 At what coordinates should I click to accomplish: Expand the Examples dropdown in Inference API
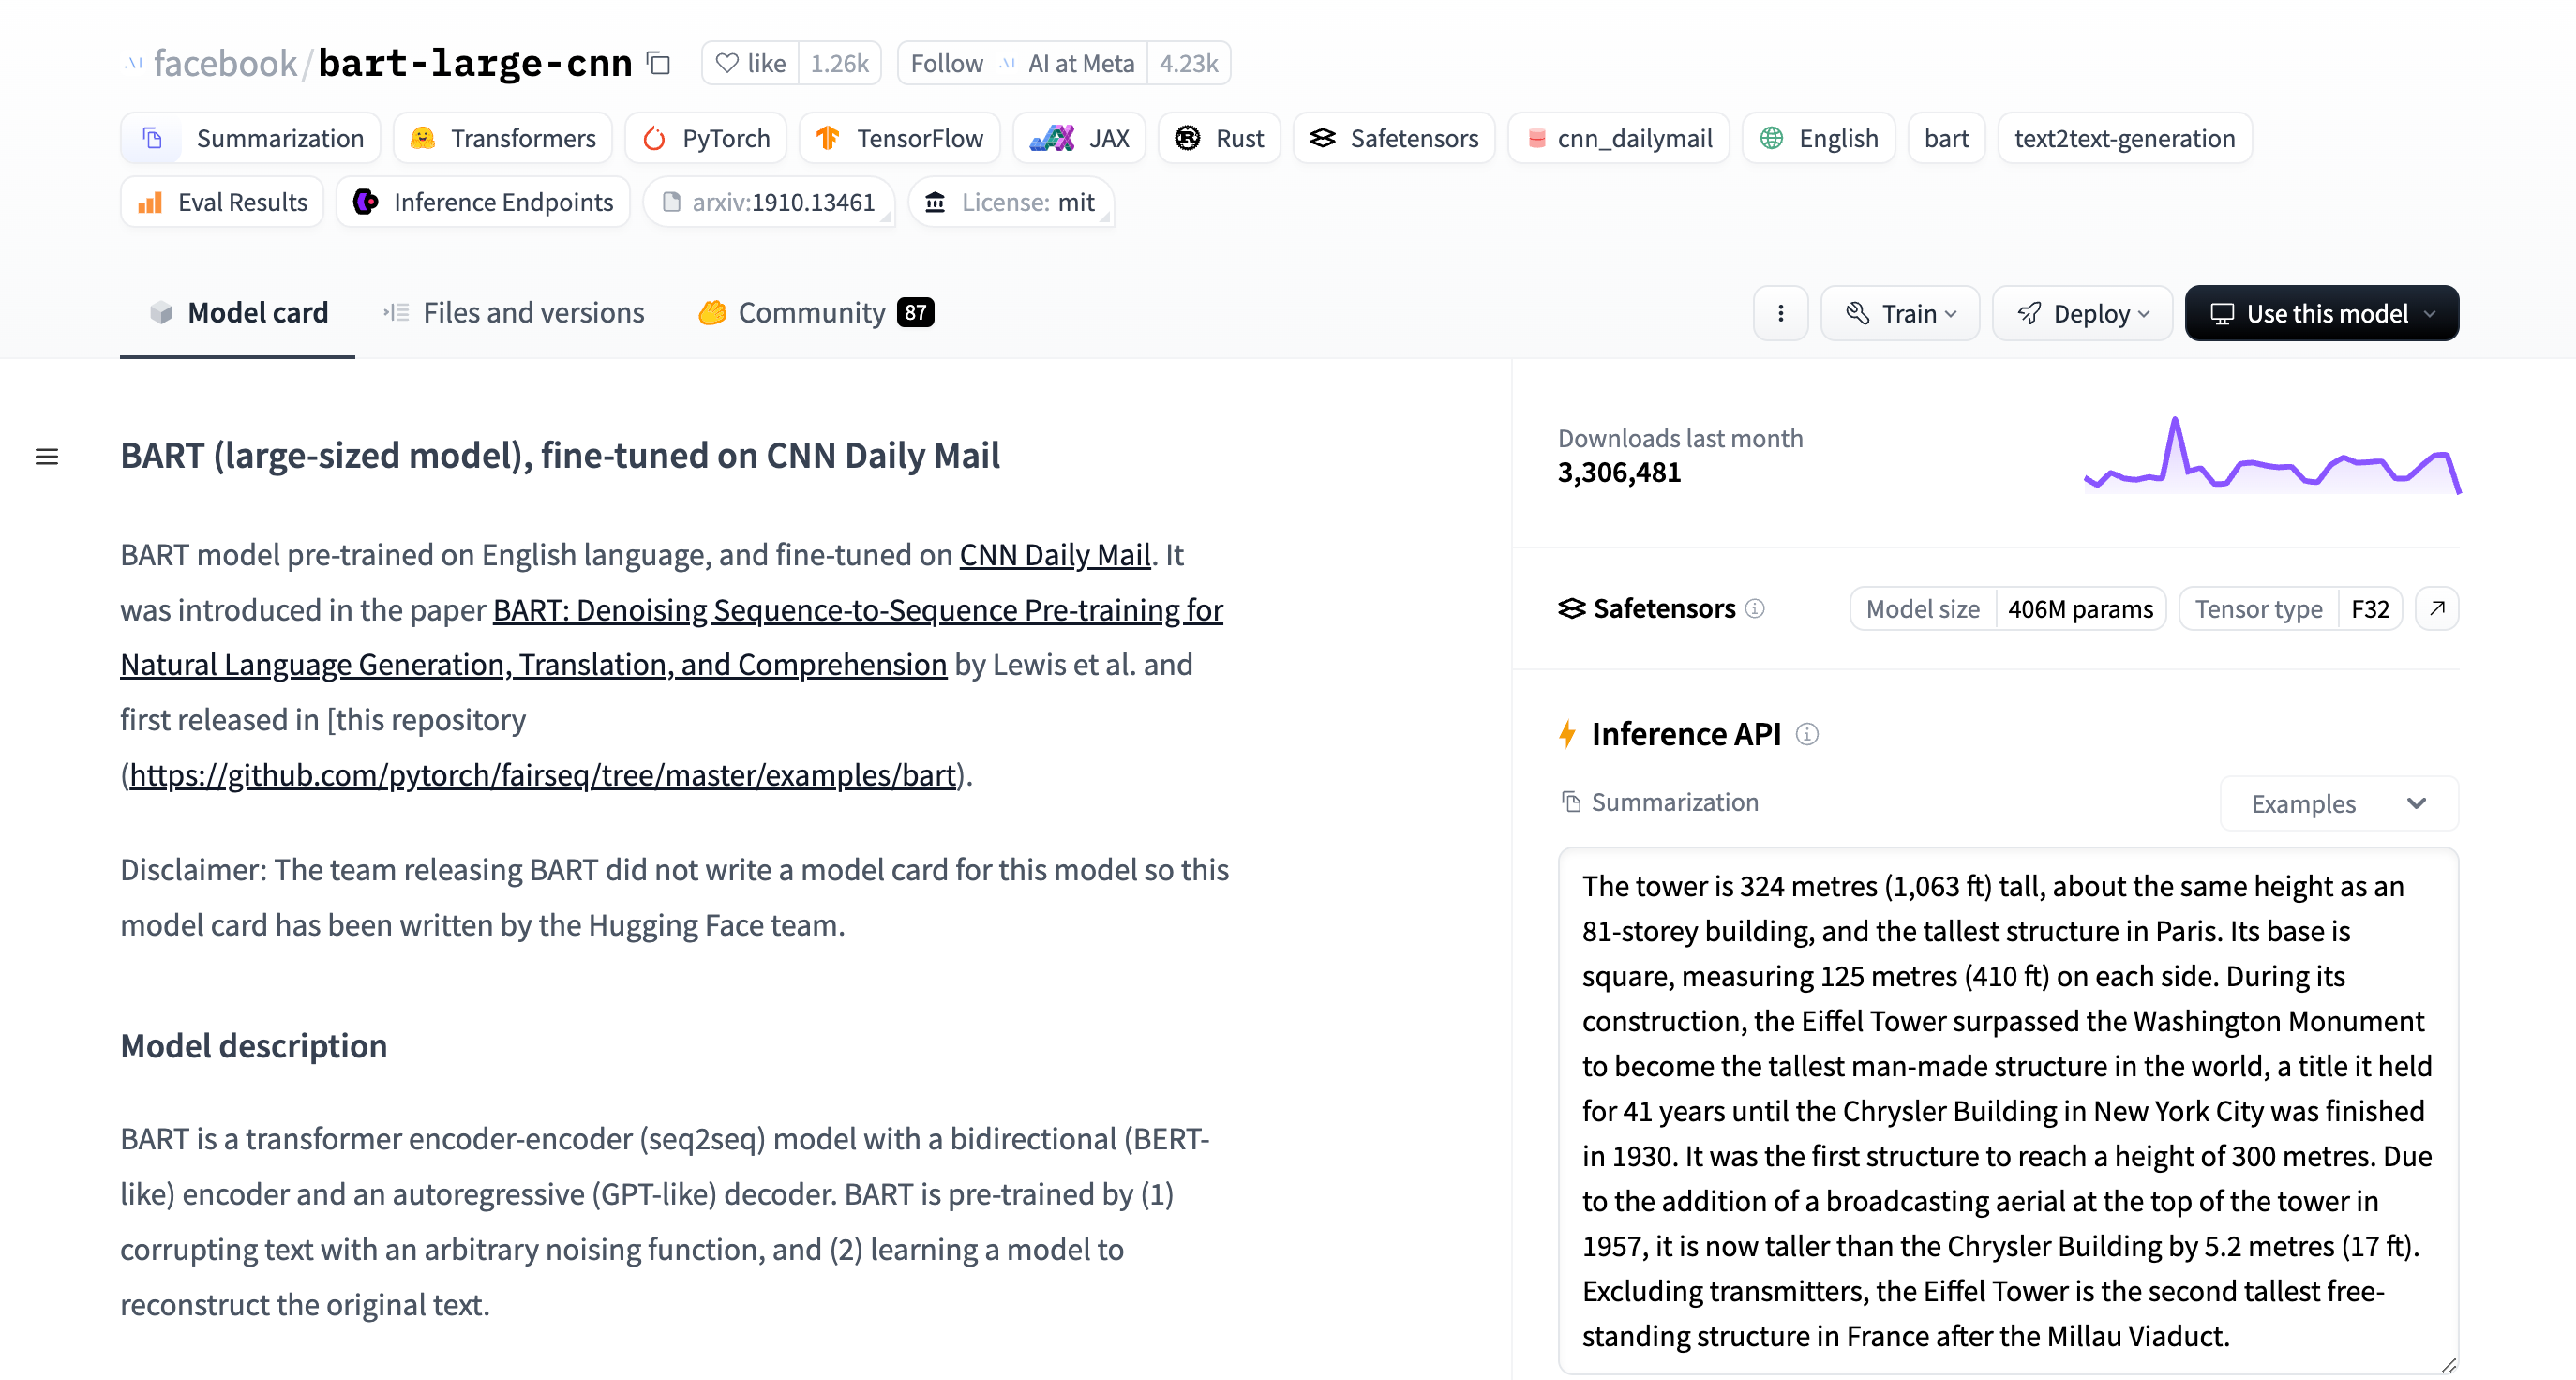[x=2336, y=801]
